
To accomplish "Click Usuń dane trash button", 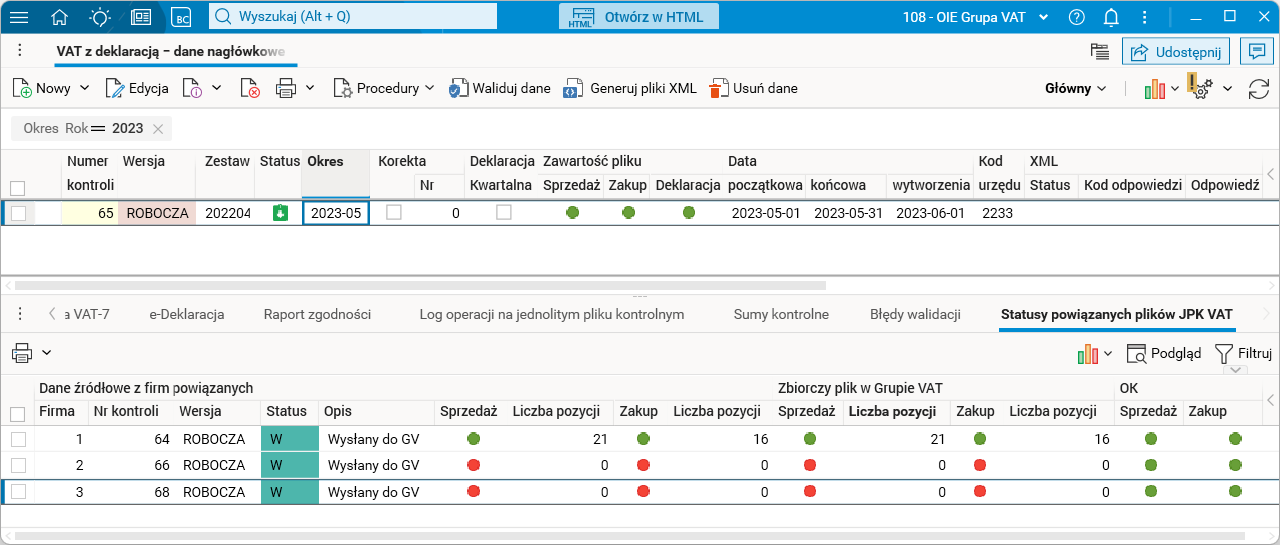I will point(753,88).
